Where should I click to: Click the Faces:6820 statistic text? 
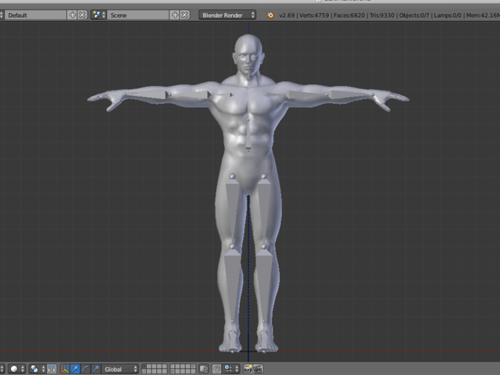click(349, 15)
